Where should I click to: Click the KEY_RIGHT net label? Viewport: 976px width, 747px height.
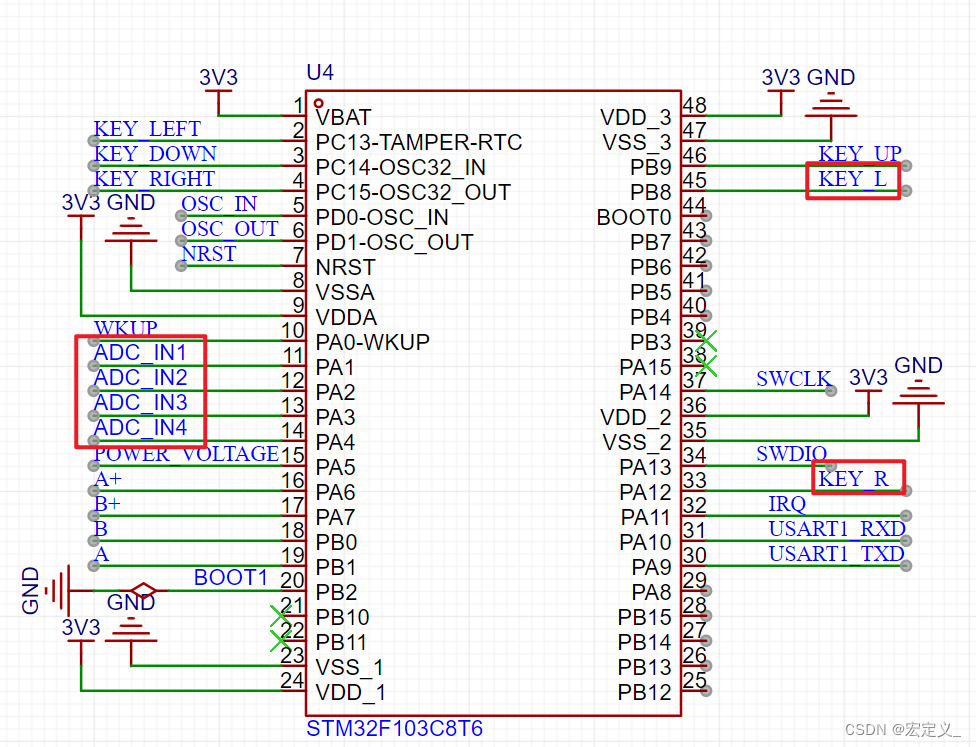(154, 179)
